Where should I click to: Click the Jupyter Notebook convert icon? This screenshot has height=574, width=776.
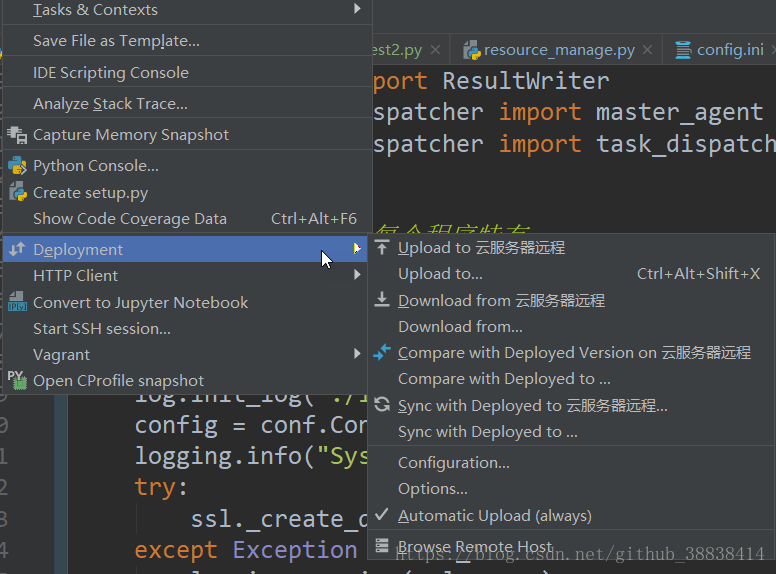click(x=17, y=301)
